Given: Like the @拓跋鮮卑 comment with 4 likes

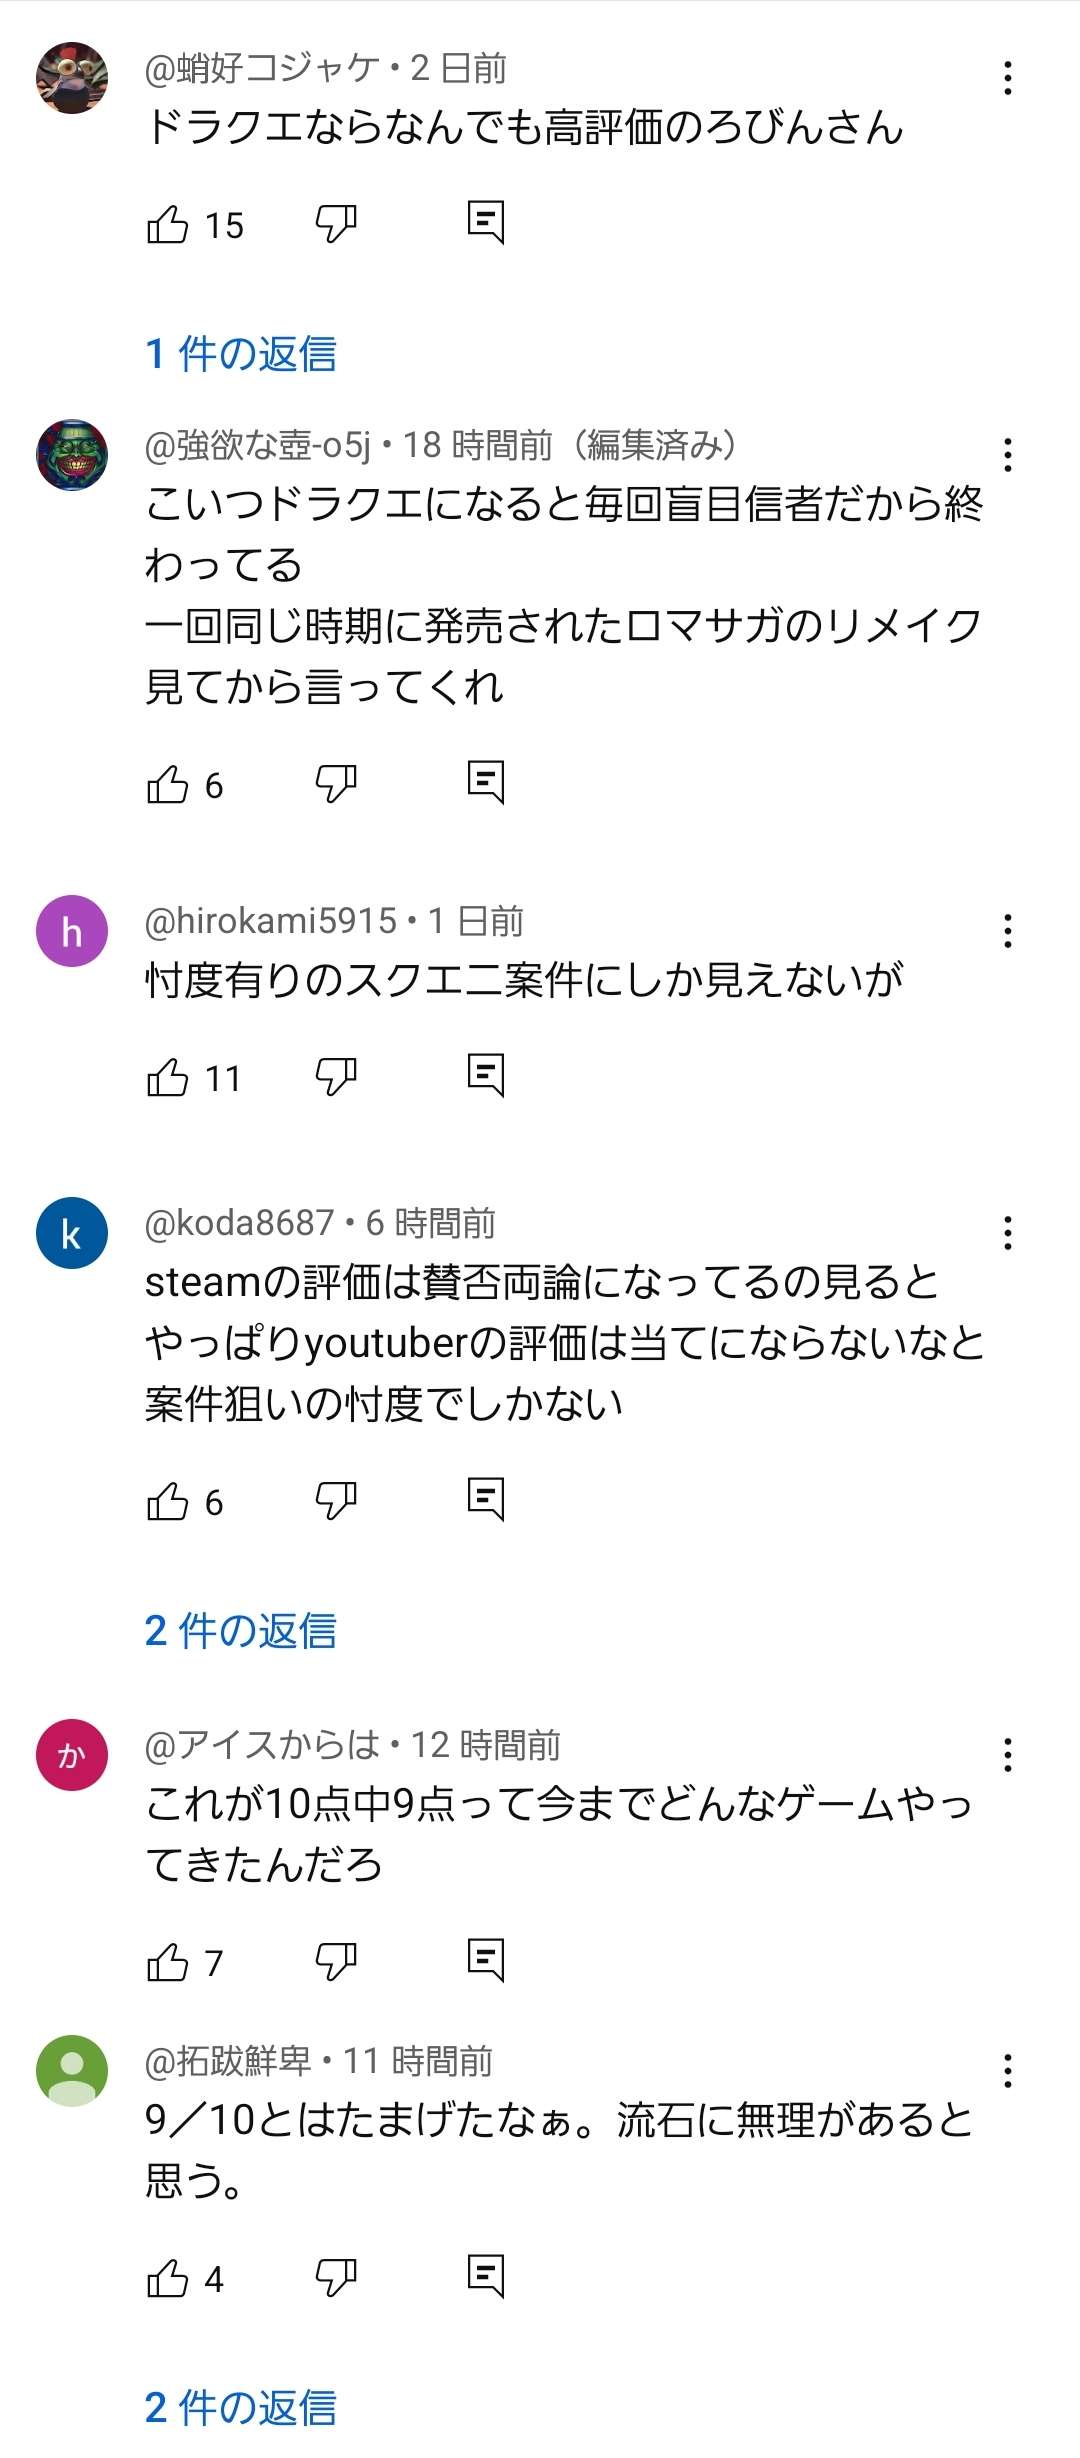Looking at the screenshot, I should coord(167,2278).
